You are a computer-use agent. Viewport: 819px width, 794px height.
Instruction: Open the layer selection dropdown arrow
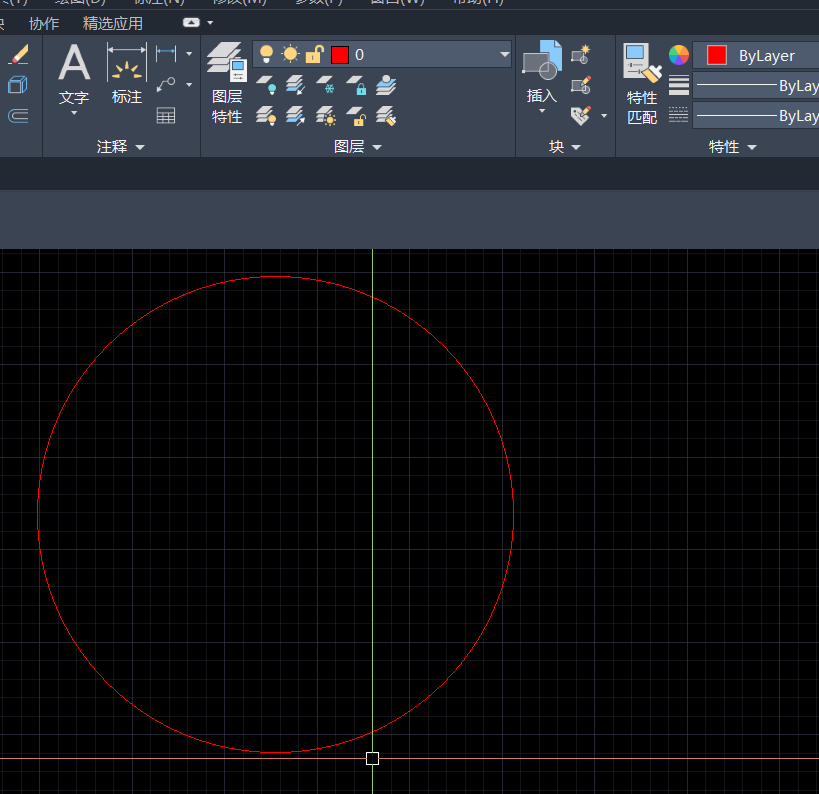click(504, 55)
